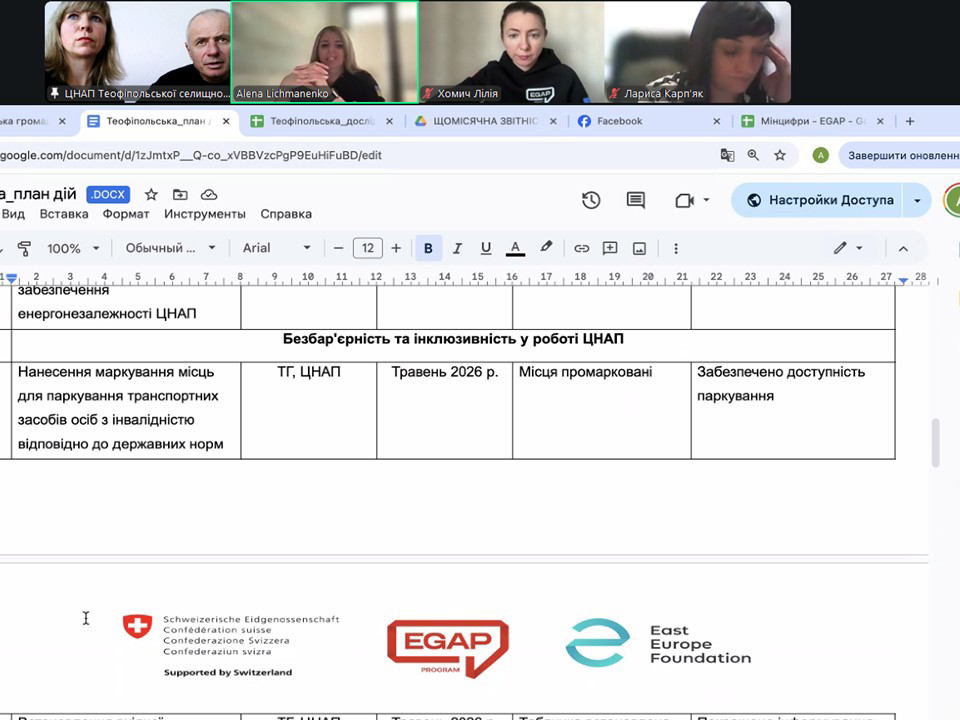Click the paint format roller icon
This screenshot has height=720, width=960.
click(x=25, y=248)
